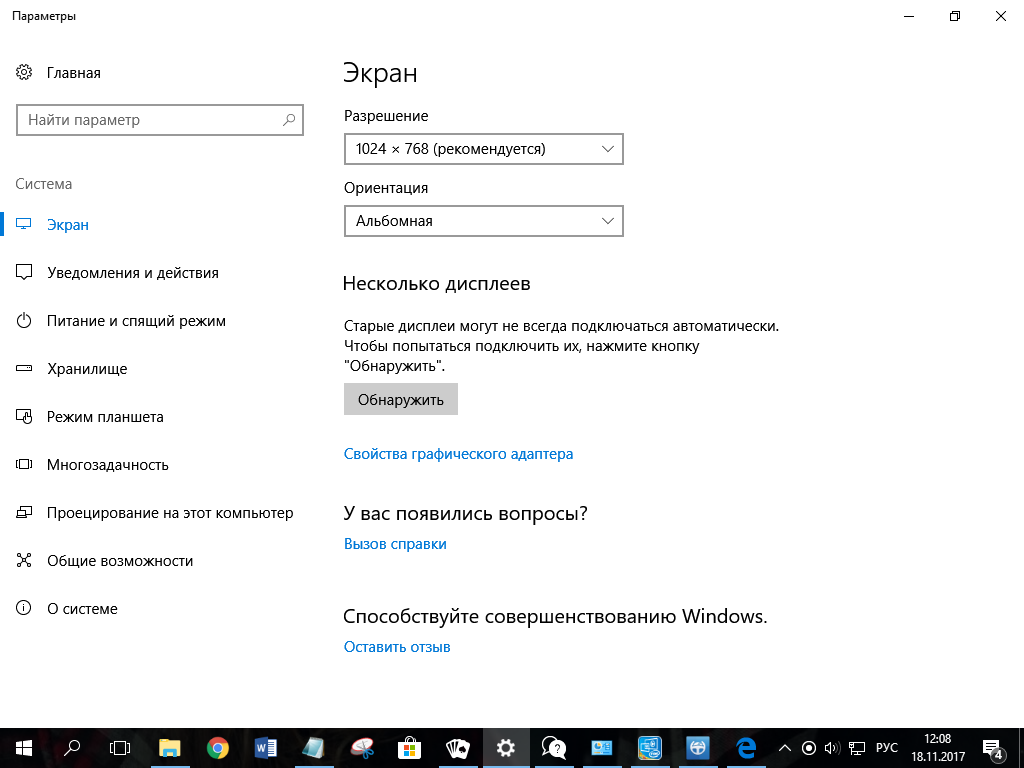
Task: Click the Оставить отзыв link
Action: click(397, 647)
